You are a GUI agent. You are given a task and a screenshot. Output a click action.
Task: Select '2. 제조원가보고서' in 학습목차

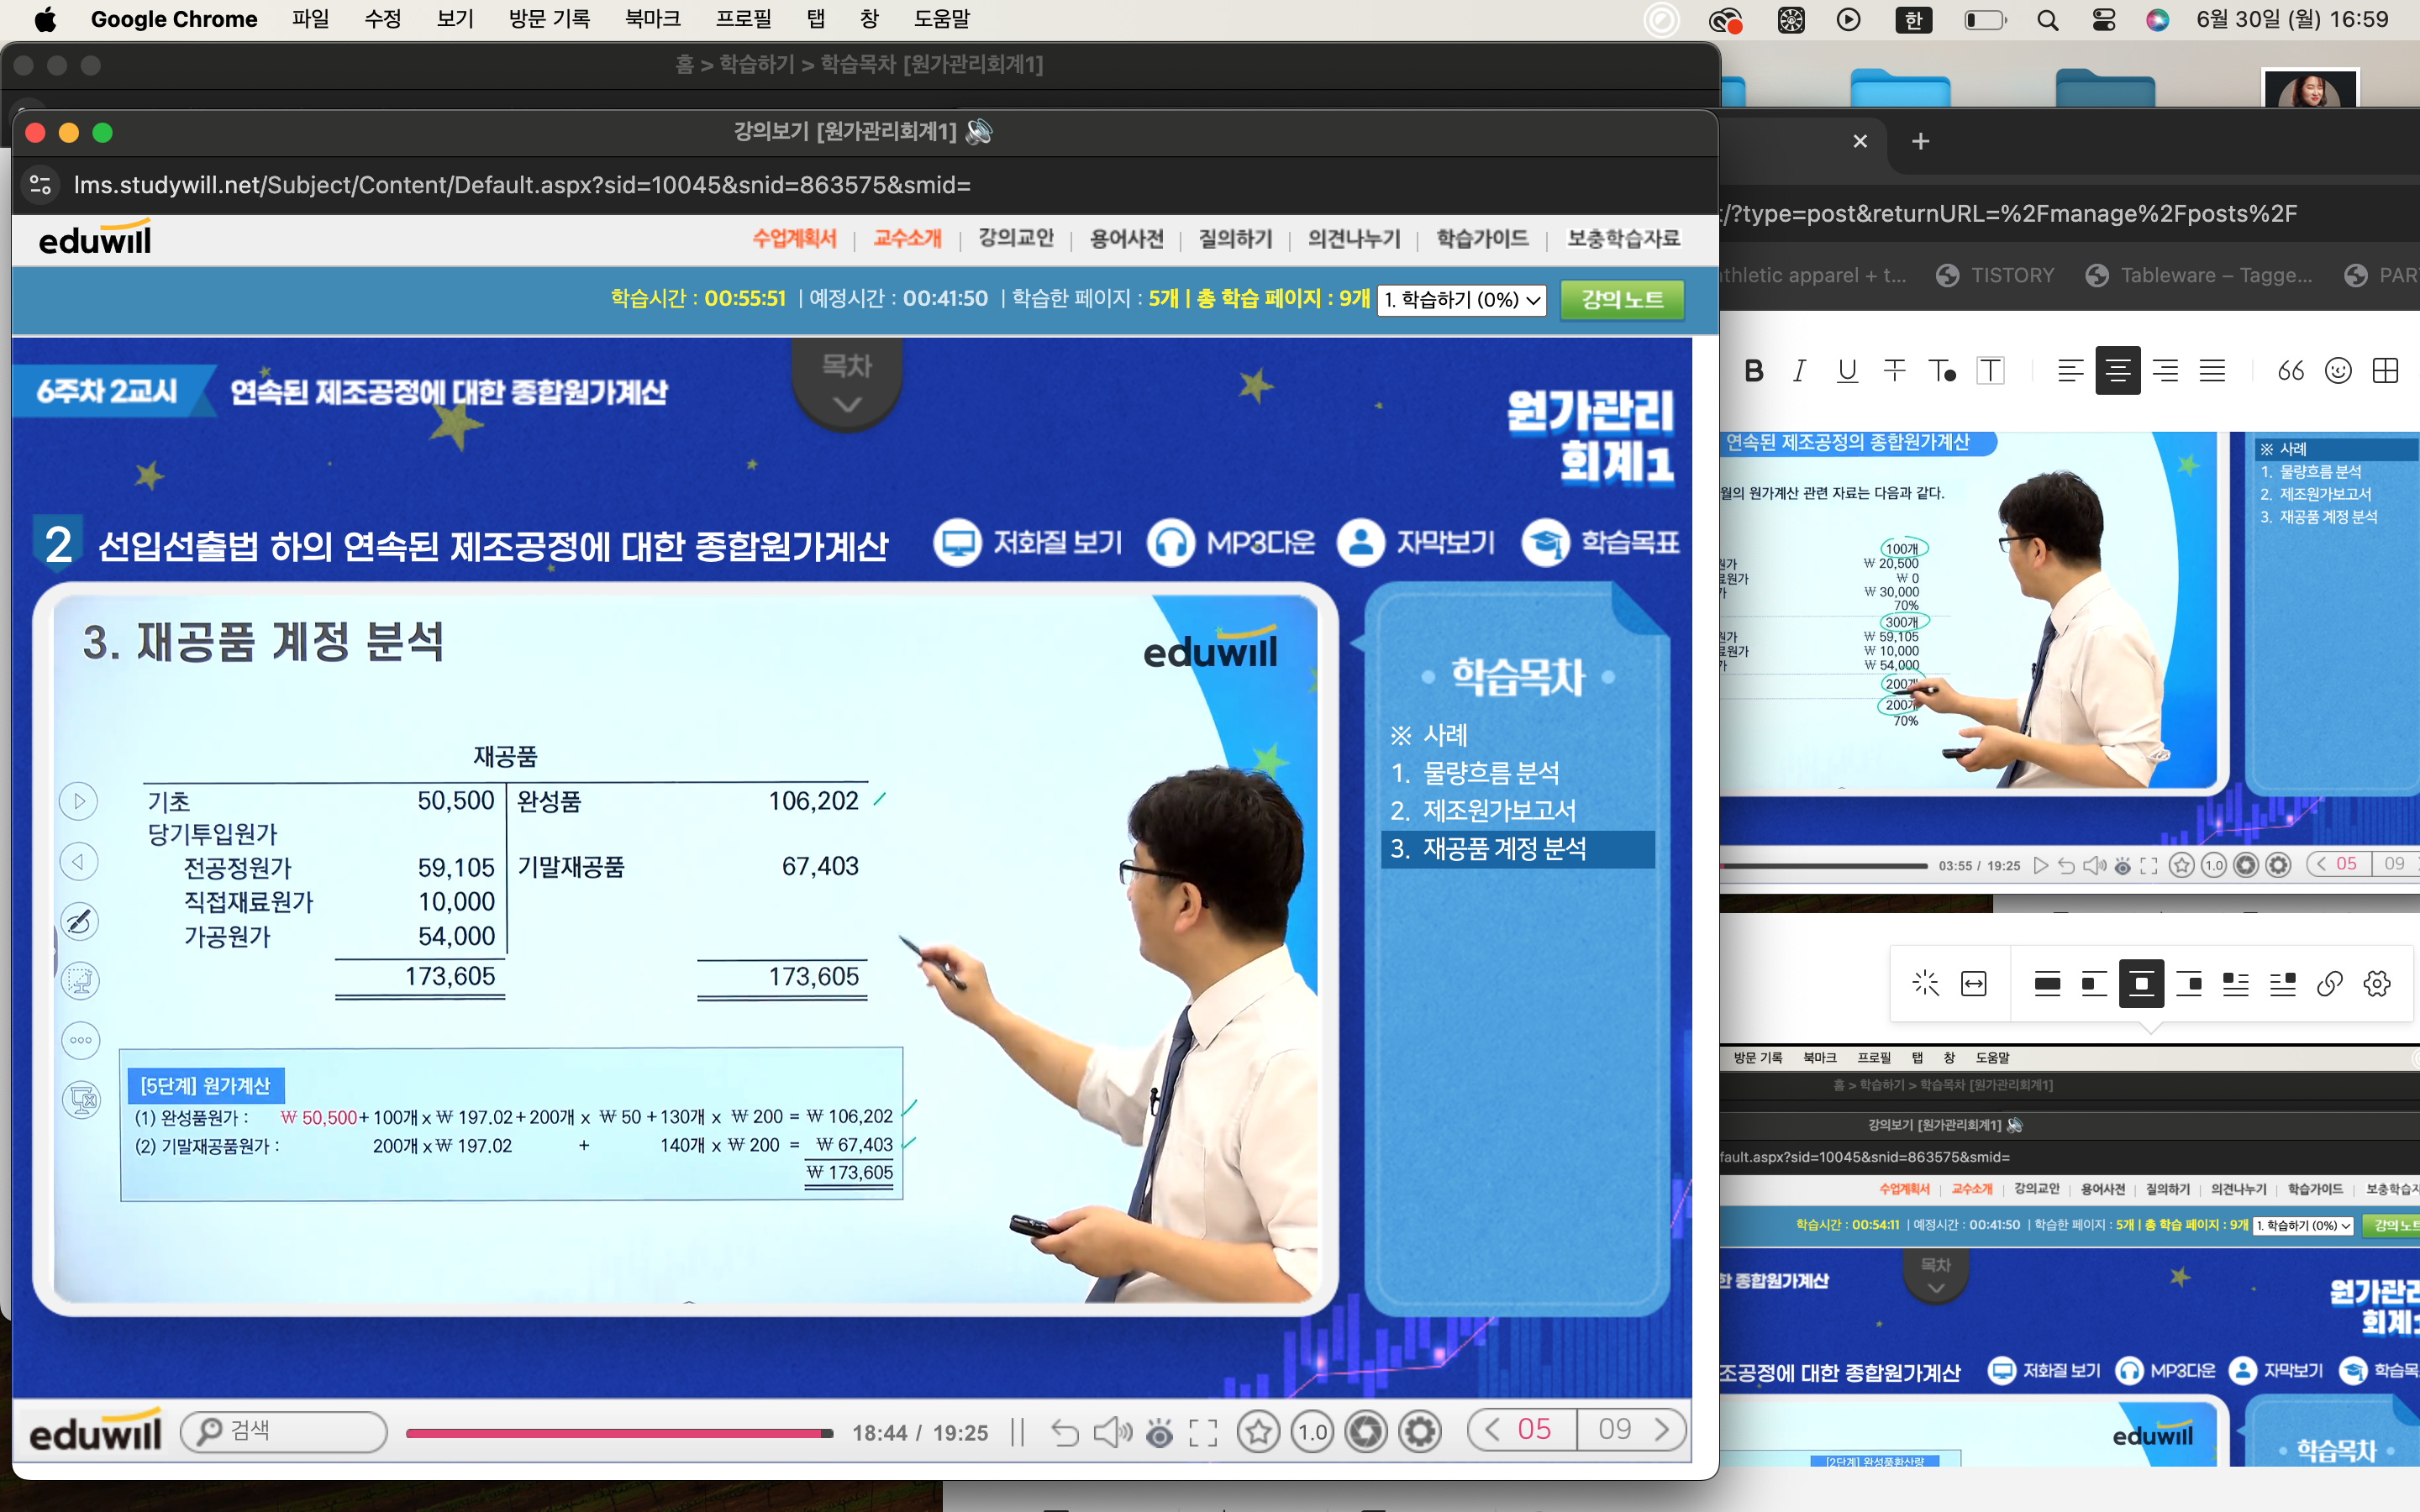(x=1484, y=810)
